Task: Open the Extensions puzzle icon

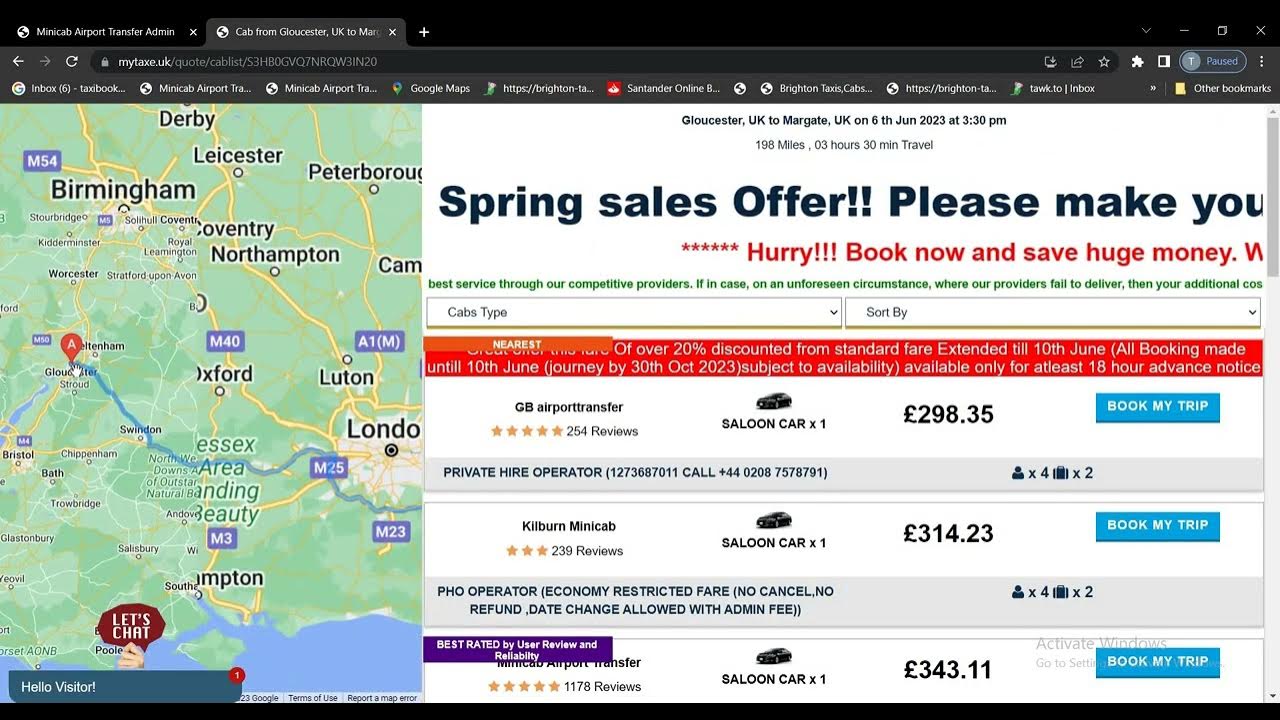Action: point(1137,61)
